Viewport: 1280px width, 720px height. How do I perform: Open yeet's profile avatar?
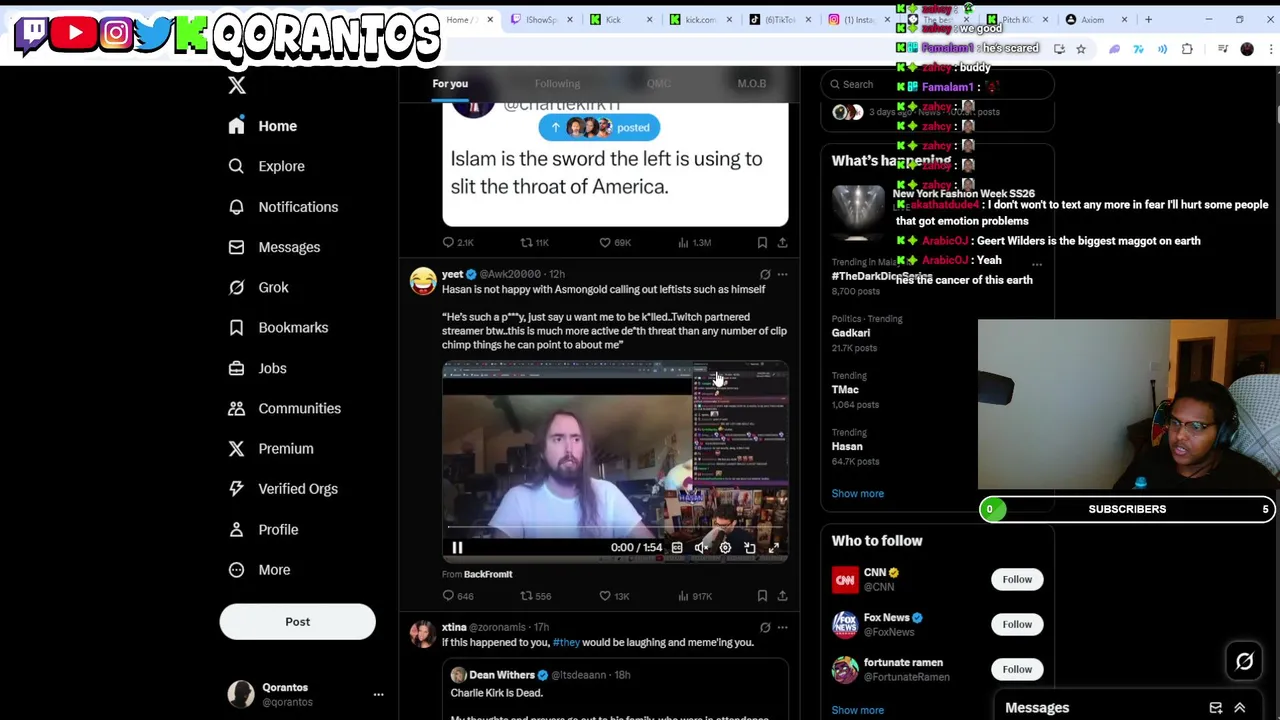click(x=423, y=281)
